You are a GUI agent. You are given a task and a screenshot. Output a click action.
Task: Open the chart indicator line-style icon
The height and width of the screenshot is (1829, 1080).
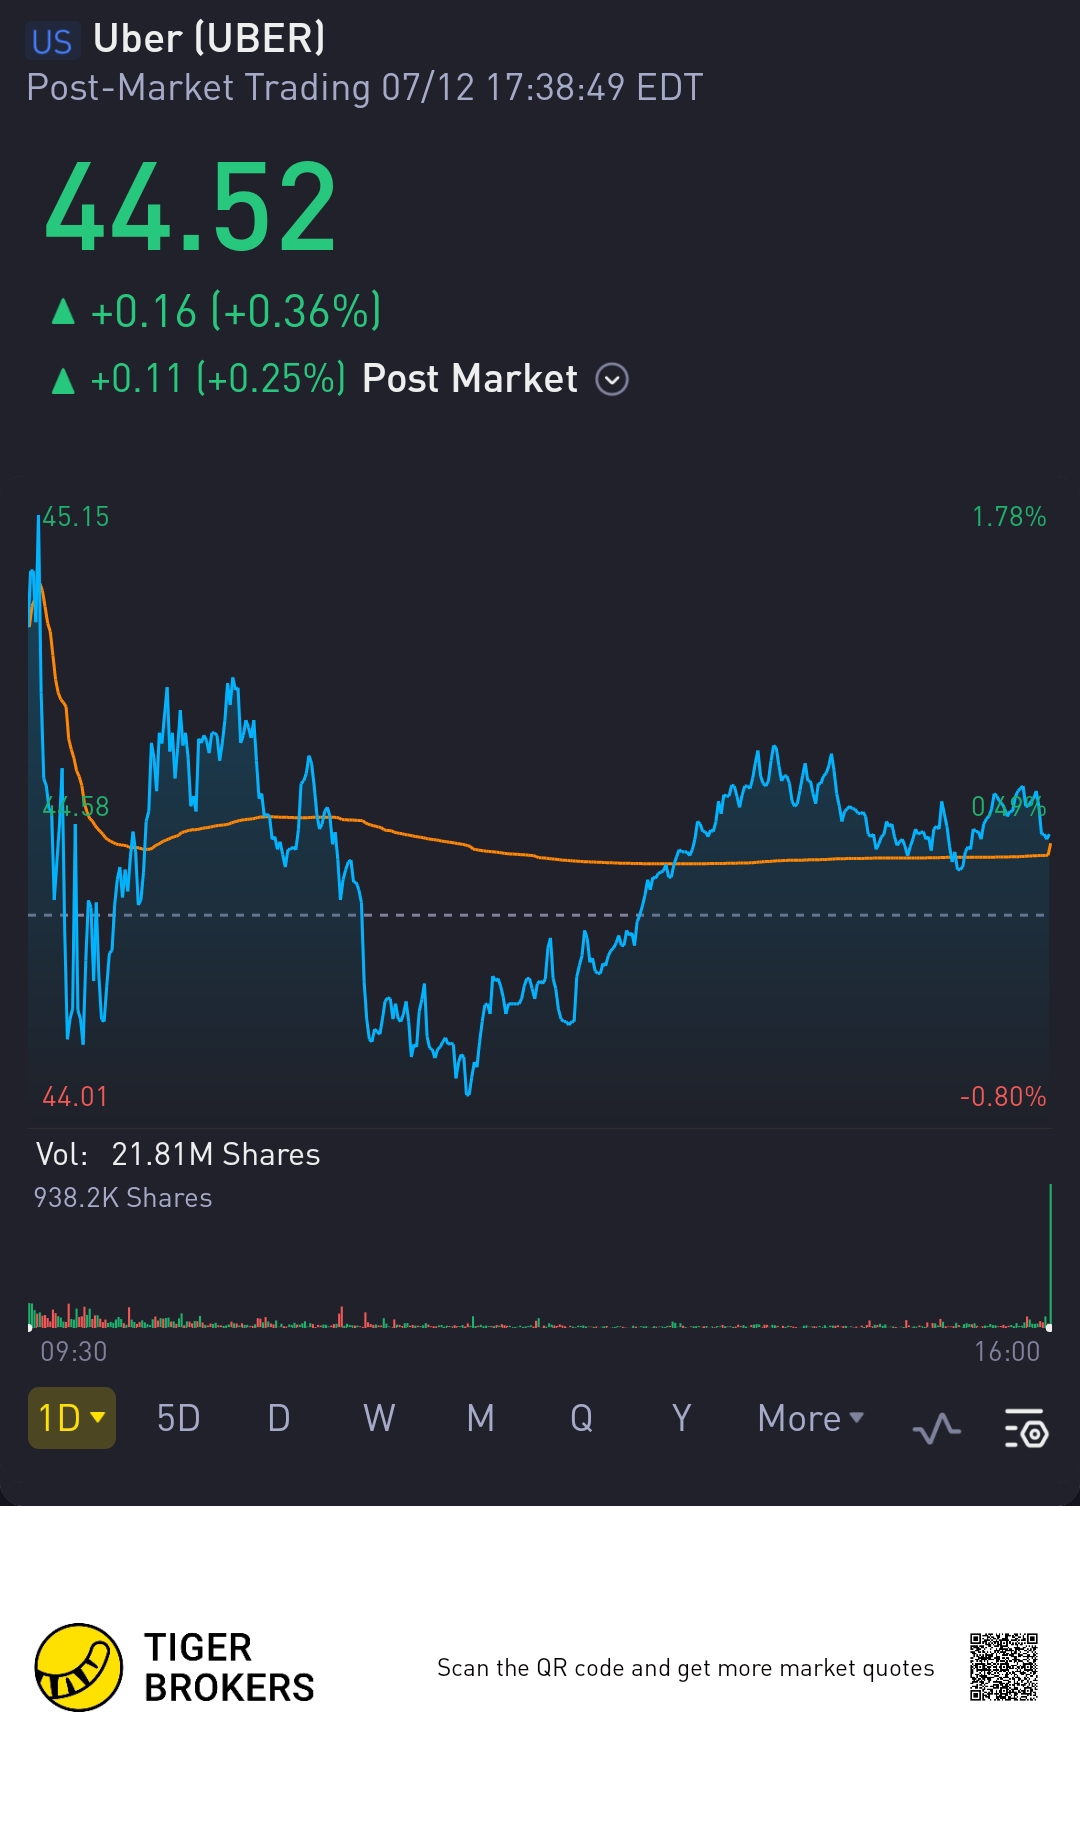coord(936,1428)
